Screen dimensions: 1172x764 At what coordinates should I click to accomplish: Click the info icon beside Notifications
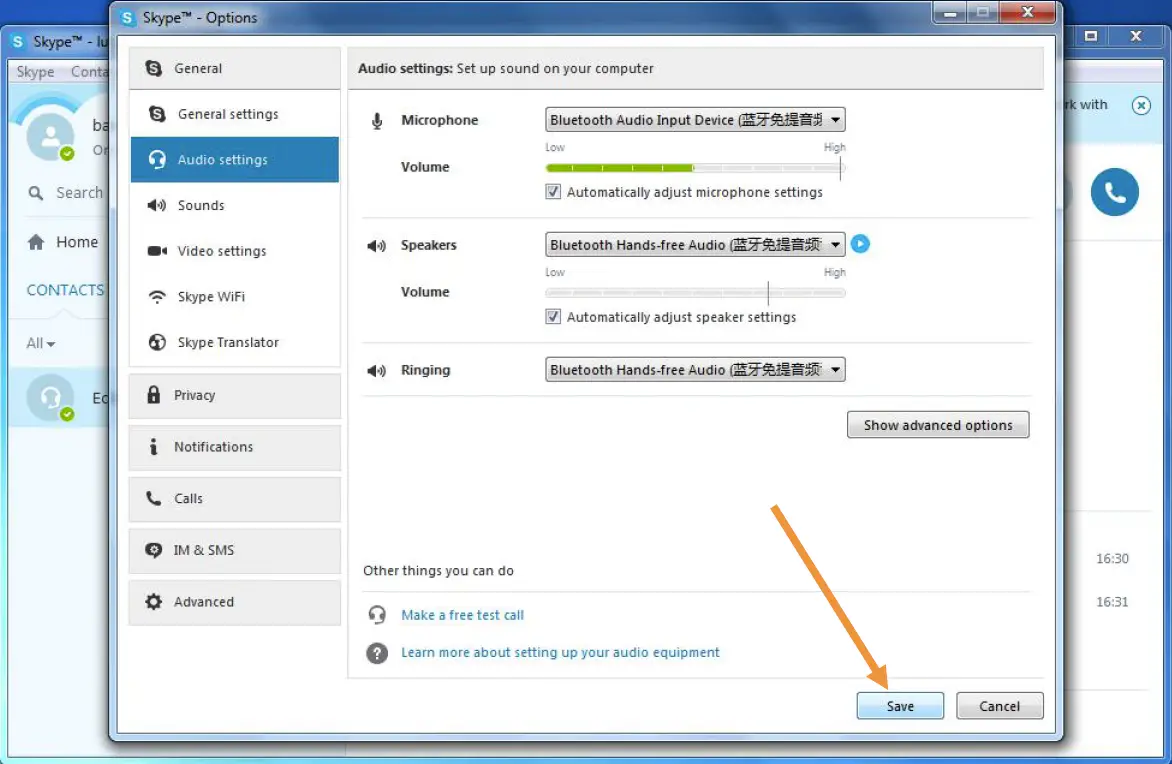tap(153, 446)
